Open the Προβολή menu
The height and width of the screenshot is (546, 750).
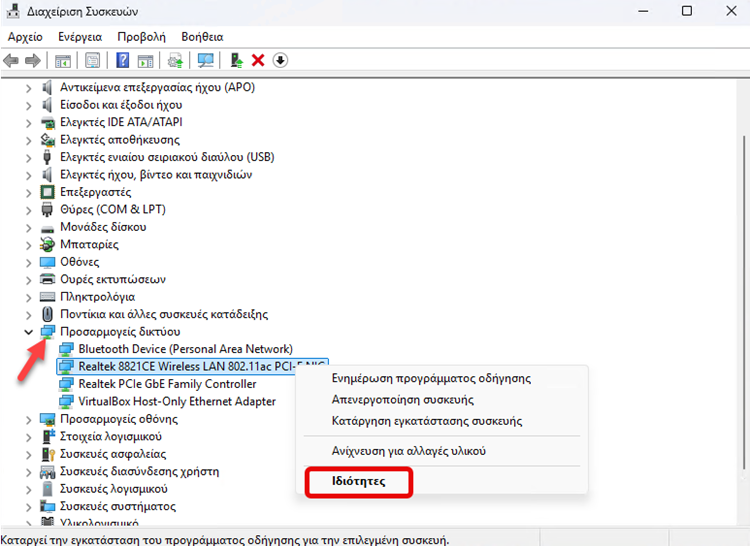(140, 36)
